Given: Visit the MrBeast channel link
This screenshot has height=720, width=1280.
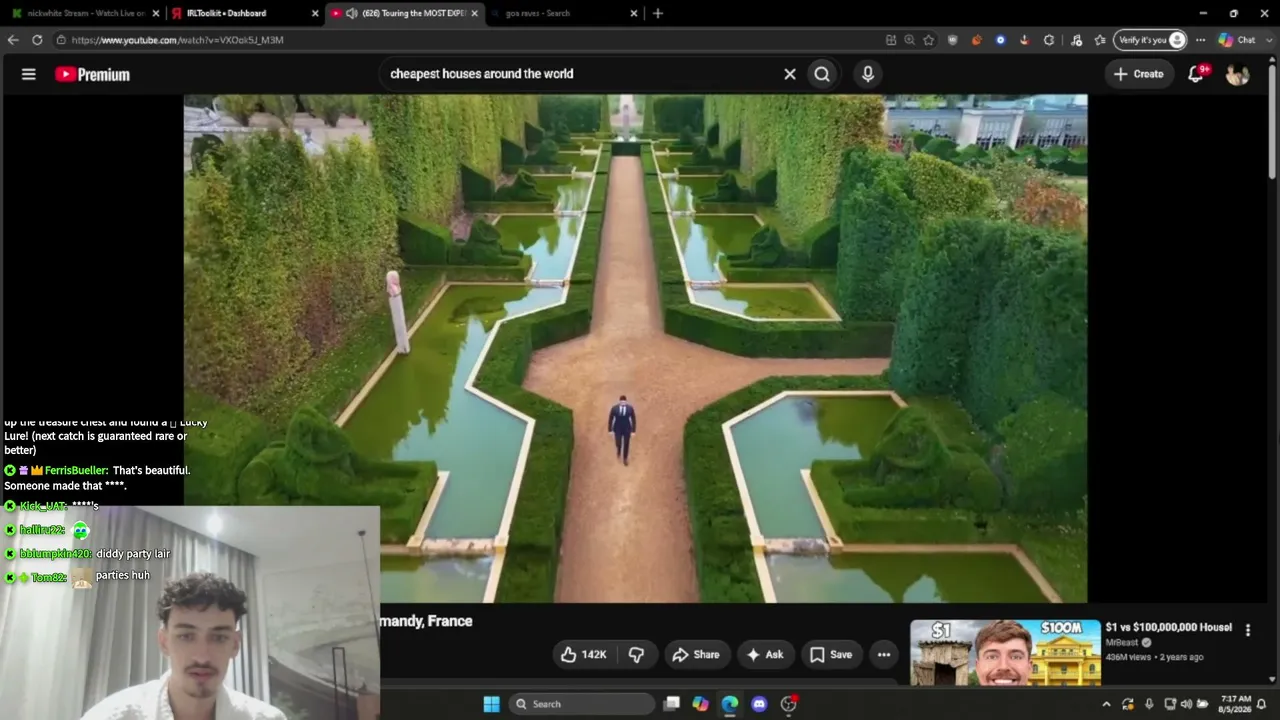Looking at the screenshot, I should coord(1123,642).
